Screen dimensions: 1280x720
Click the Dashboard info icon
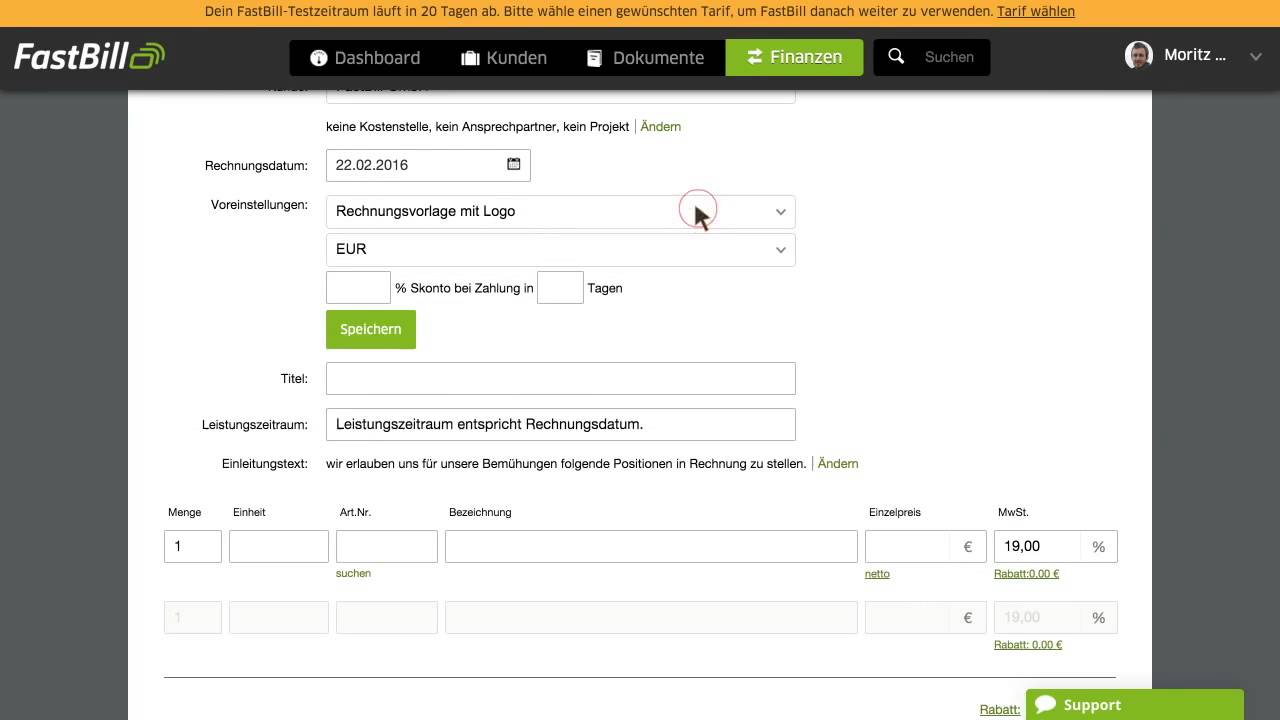pyautogui.click(x=319, y=58)
